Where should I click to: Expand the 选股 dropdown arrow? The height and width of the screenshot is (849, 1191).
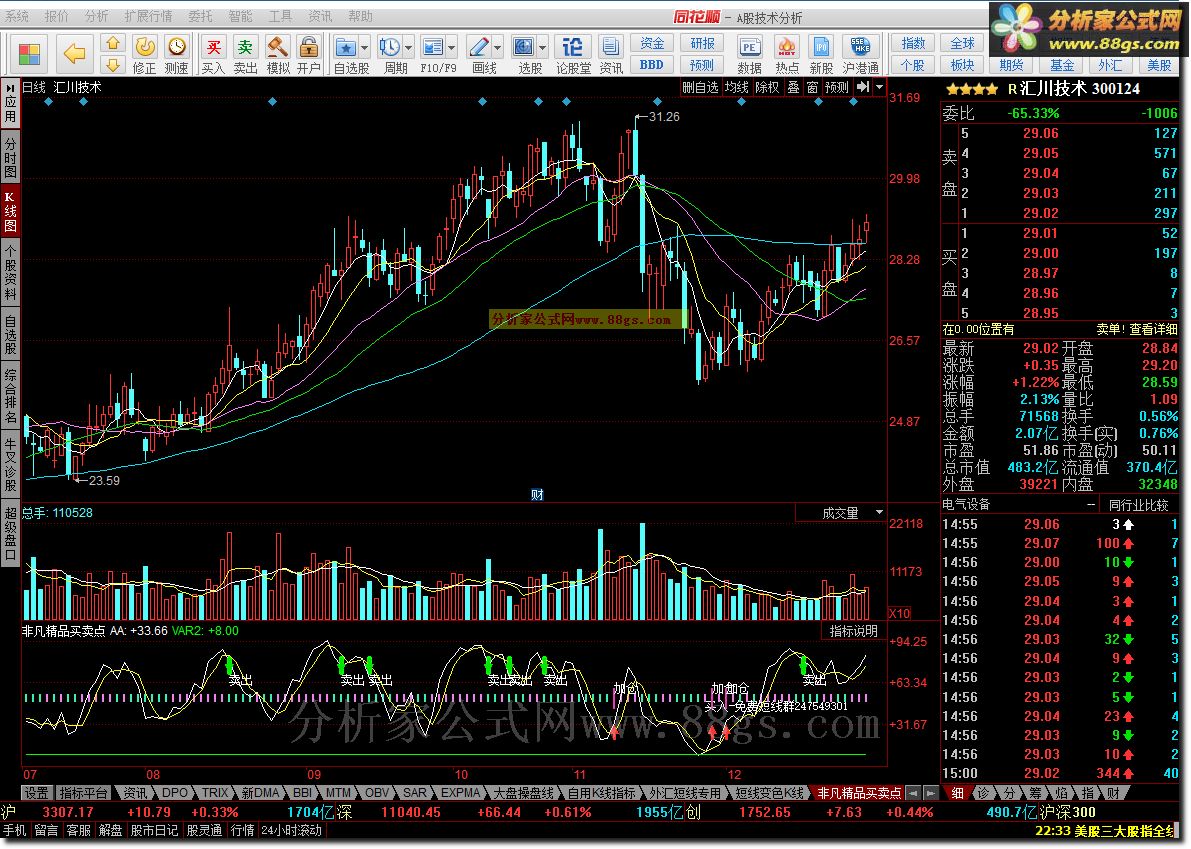(542, 48)
